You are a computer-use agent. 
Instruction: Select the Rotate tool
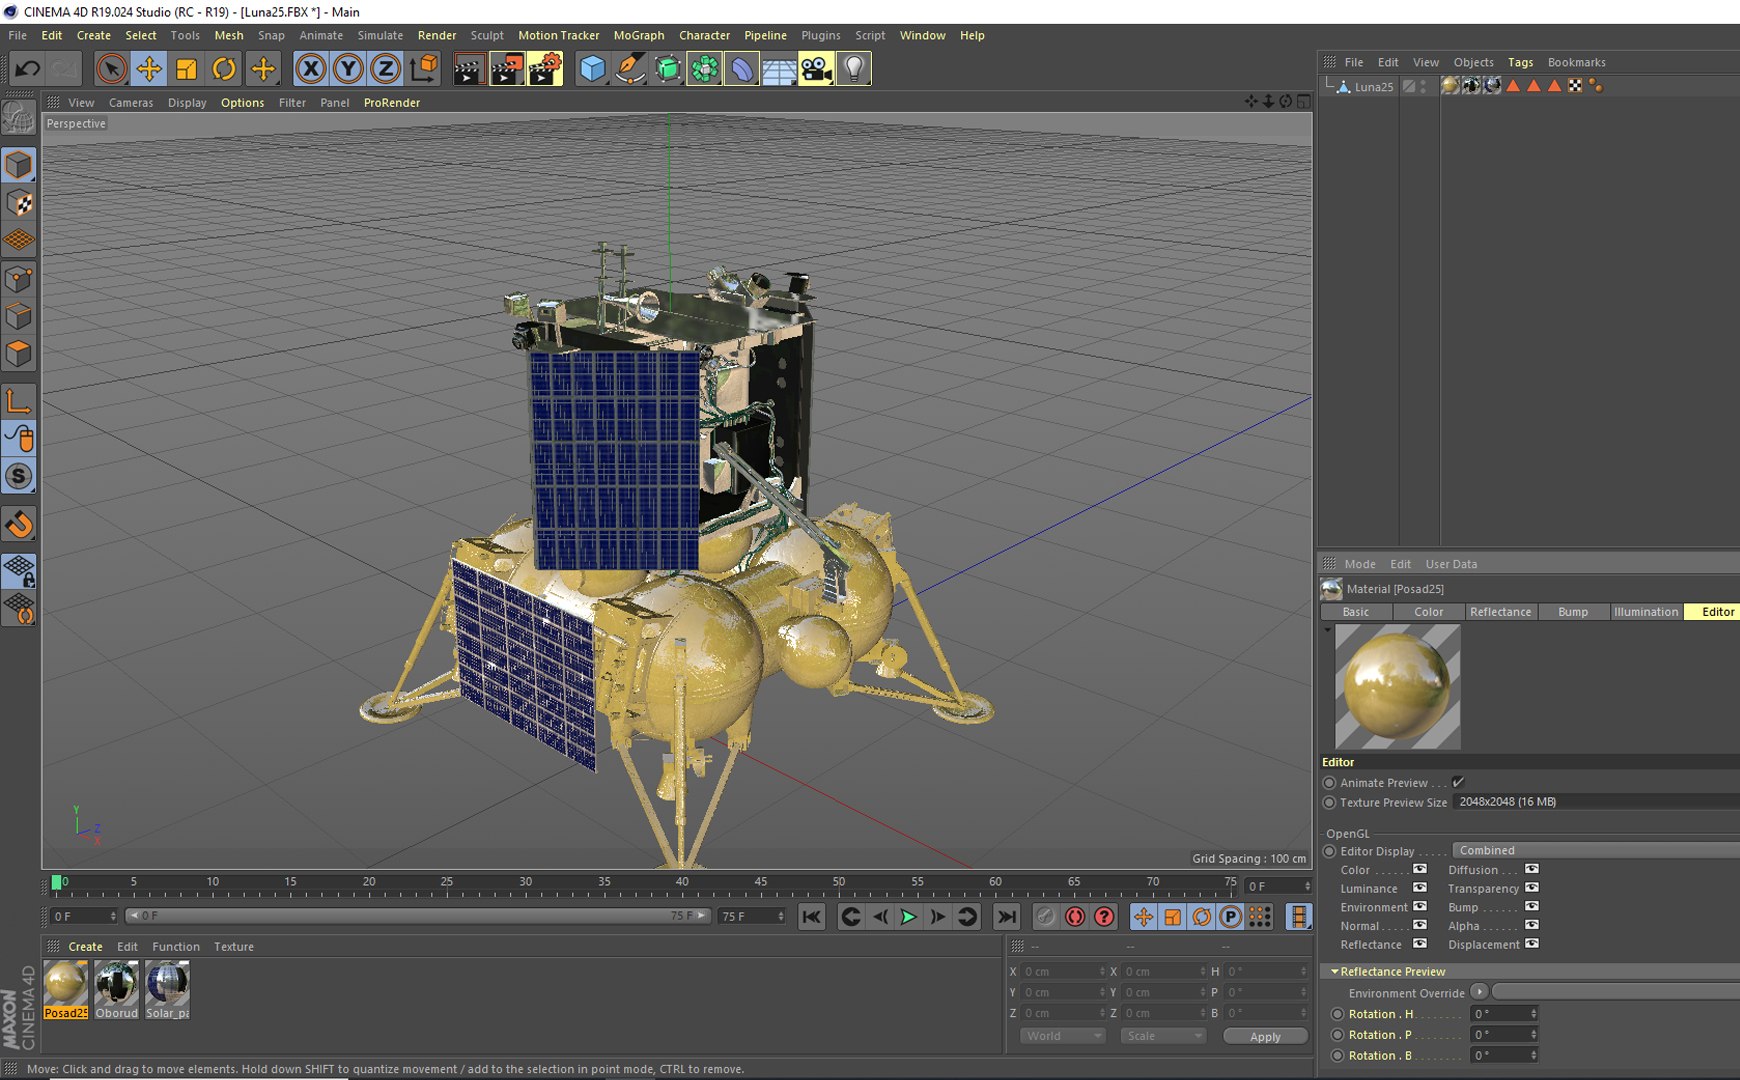[x=224, y=69]
